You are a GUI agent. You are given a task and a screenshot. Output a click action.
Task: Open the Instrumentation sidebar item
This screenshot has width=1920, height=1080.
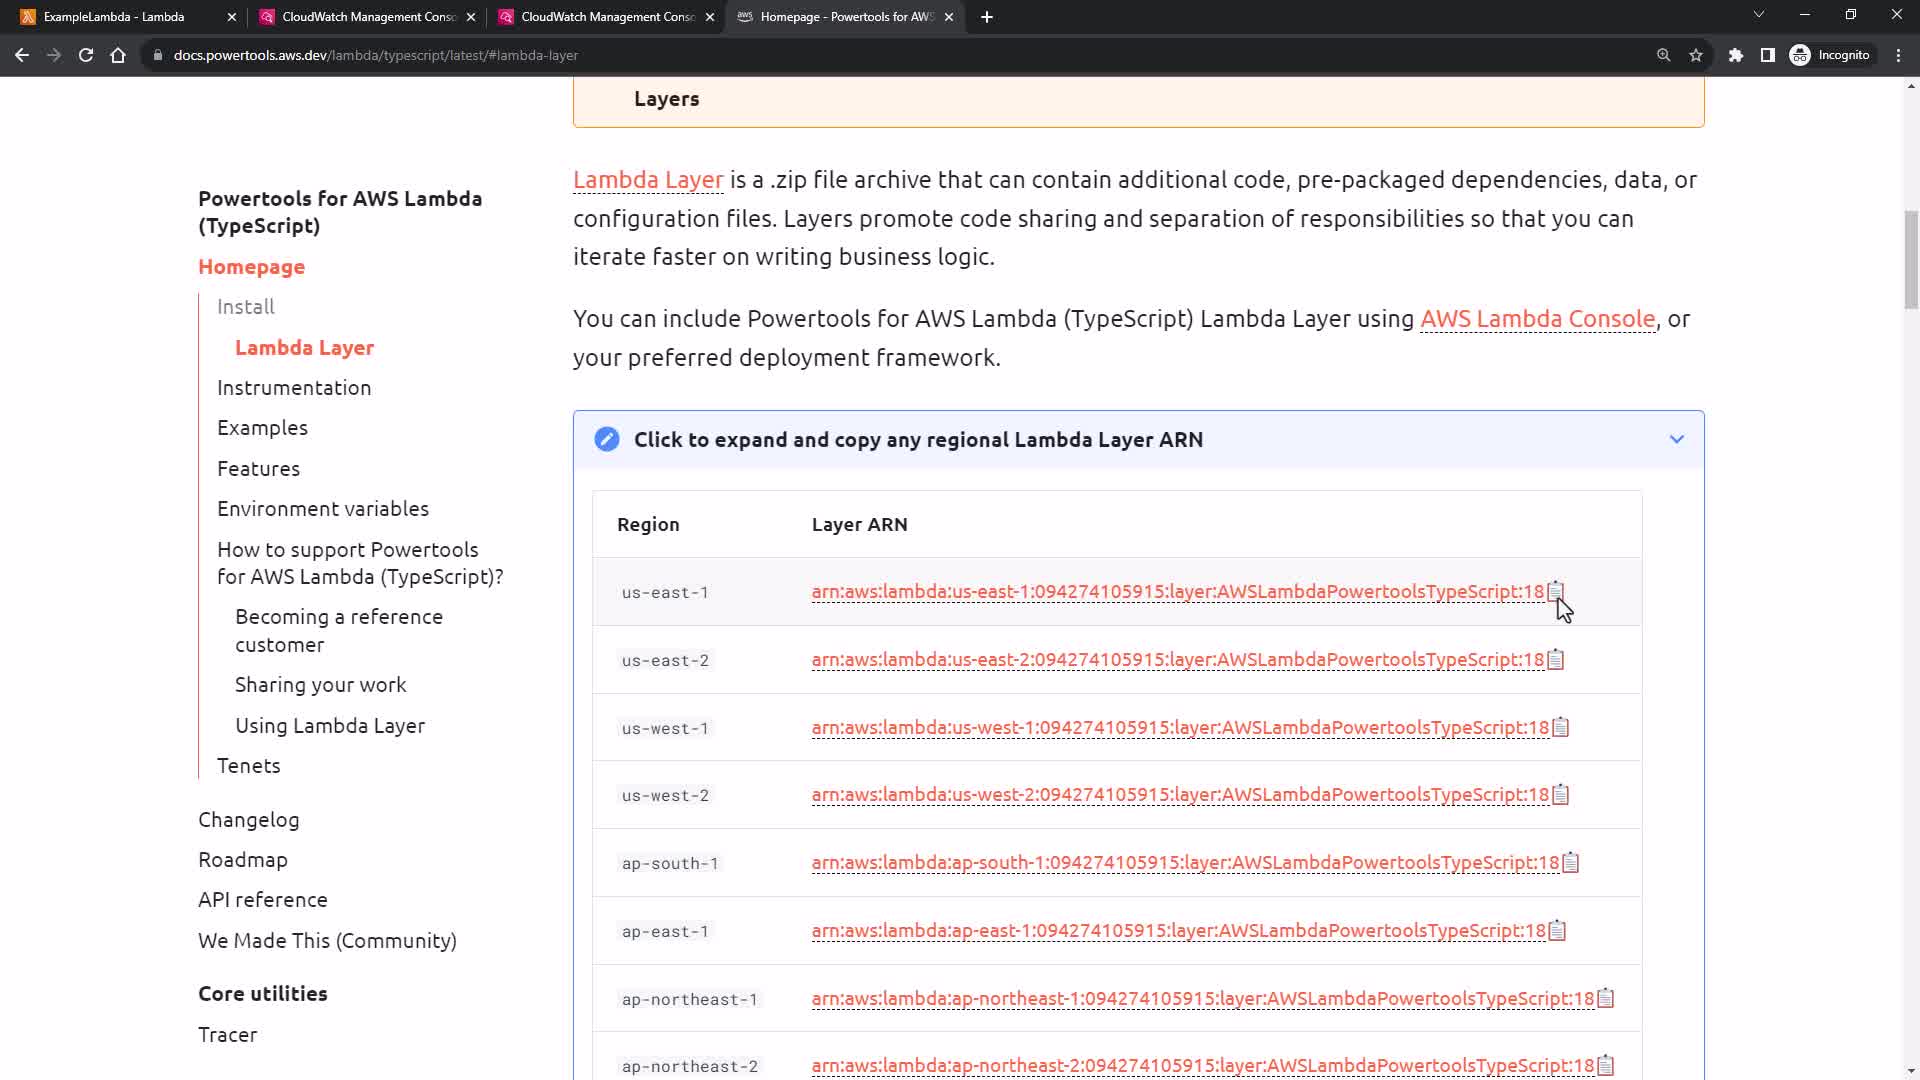(294, 388)
